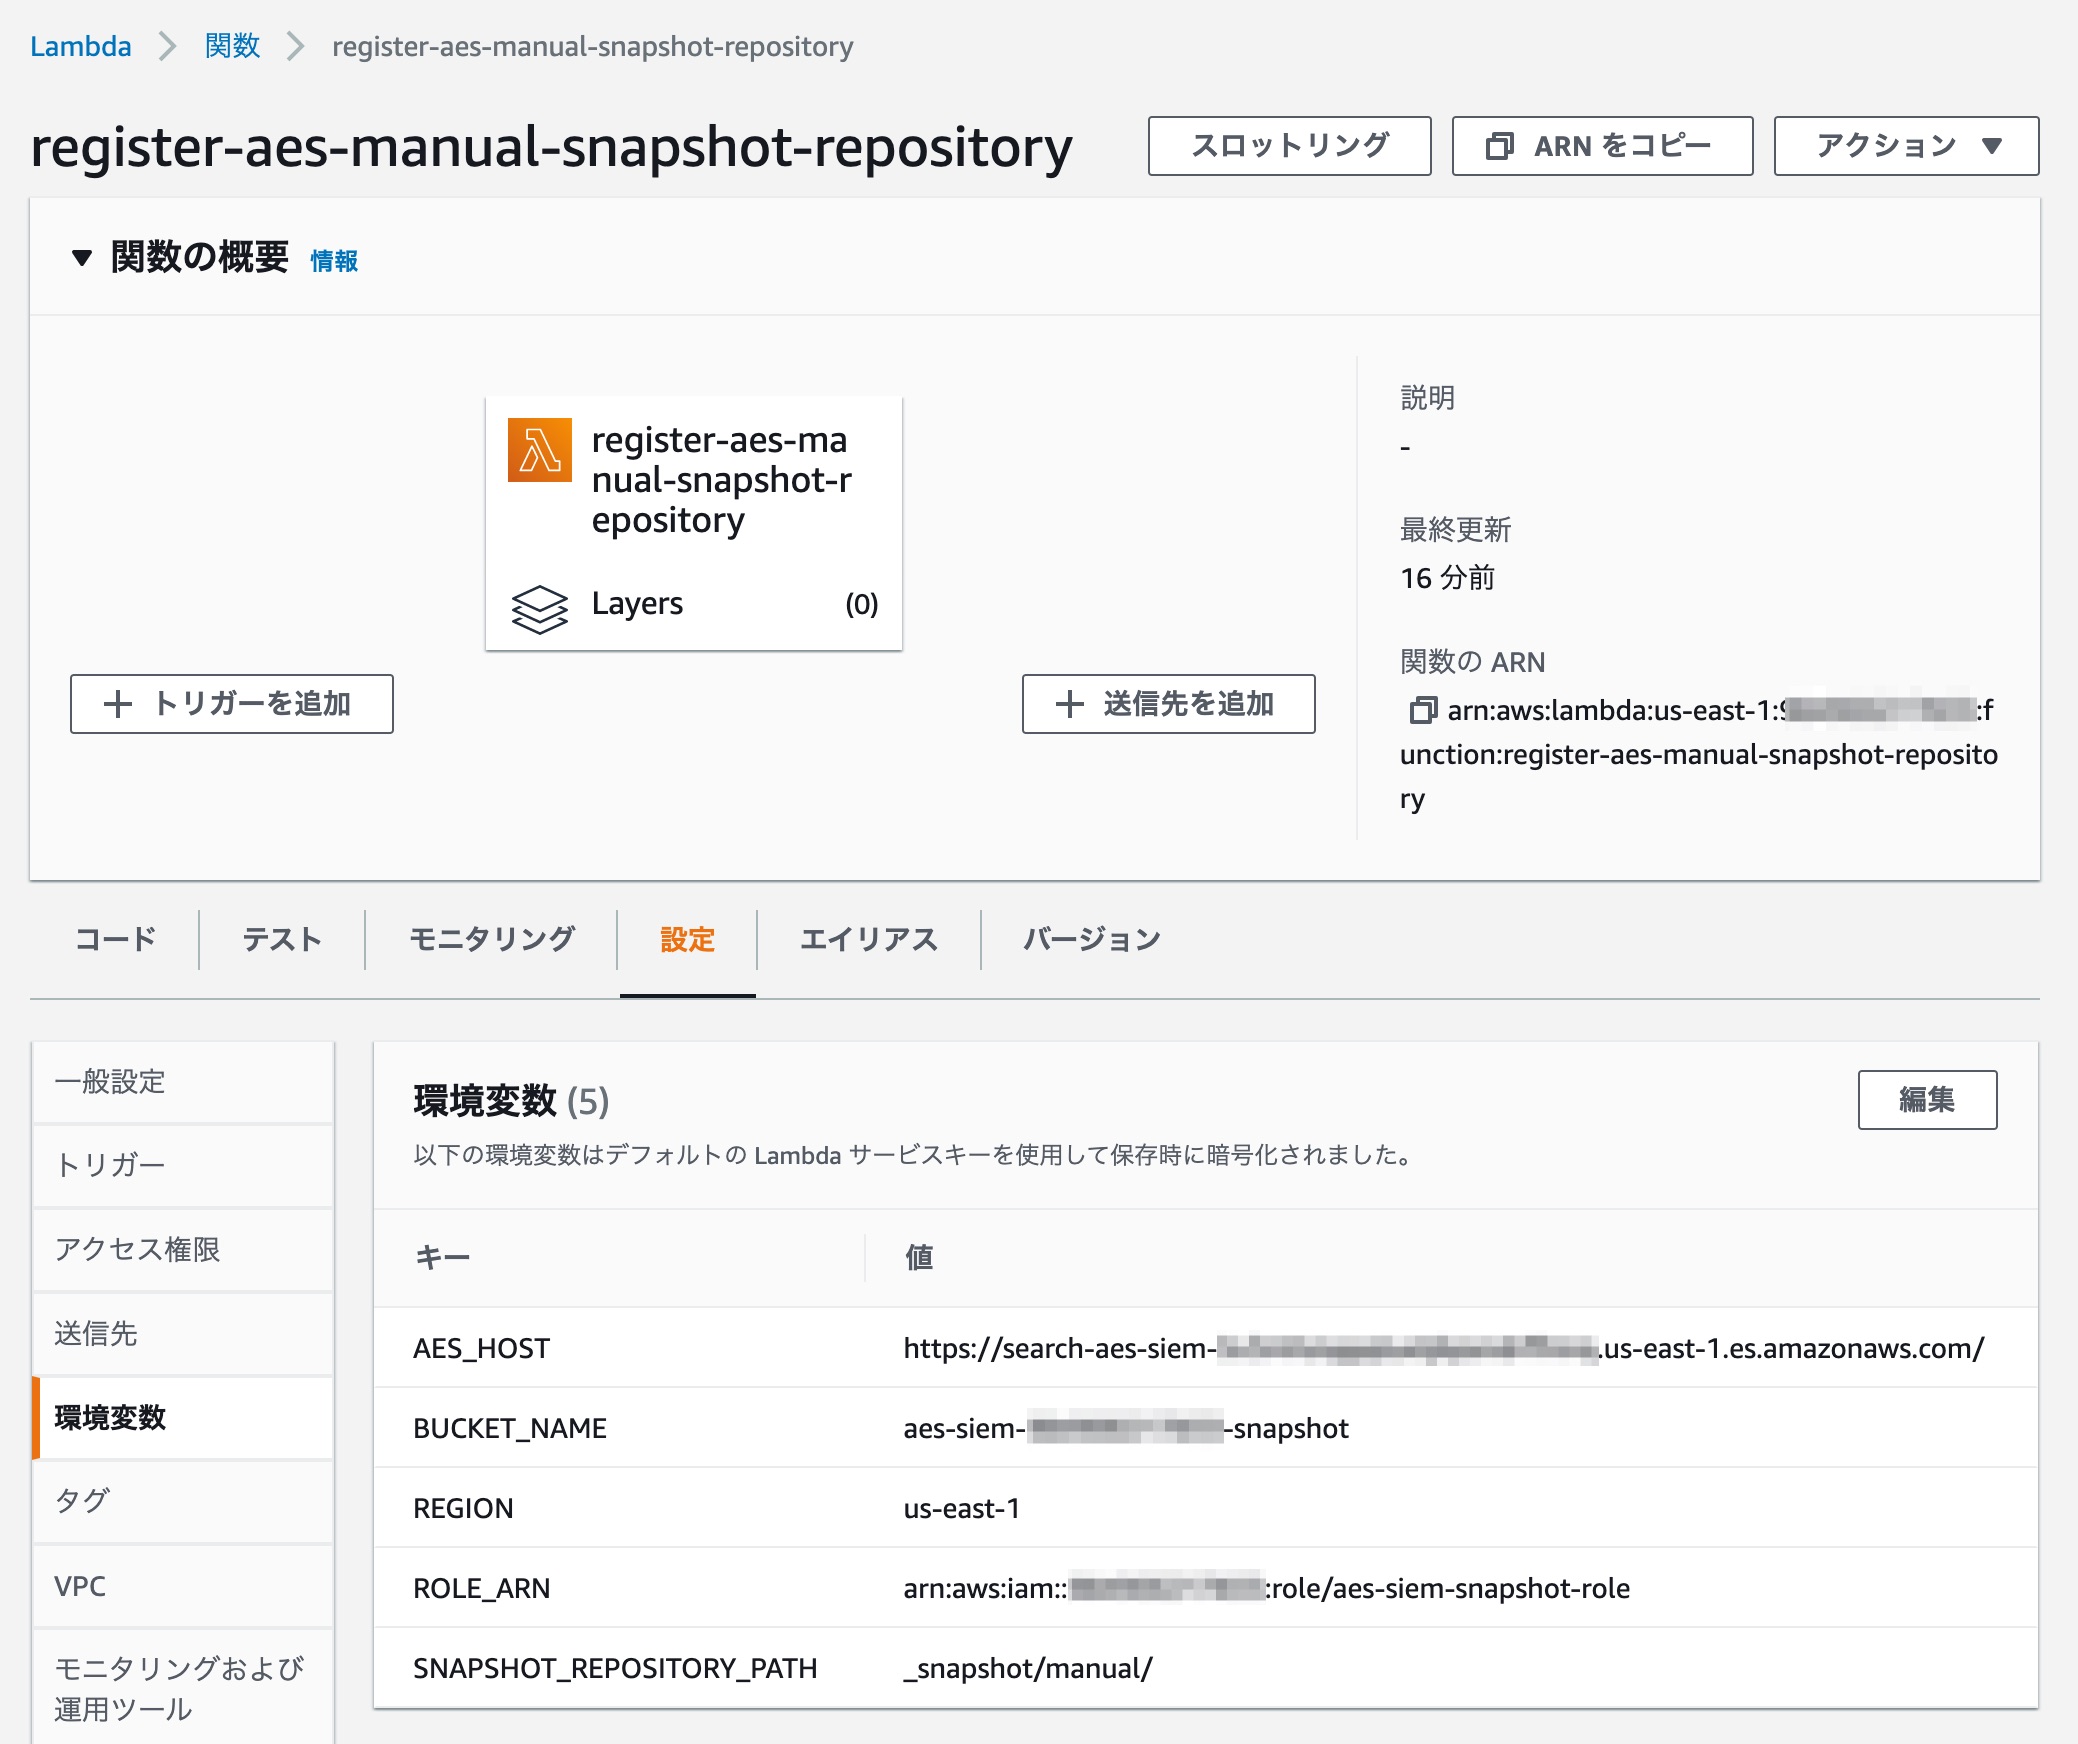2078x1744 pixels.
Task: Click the BUCKET_NAME key cell
Action: 510,1428
